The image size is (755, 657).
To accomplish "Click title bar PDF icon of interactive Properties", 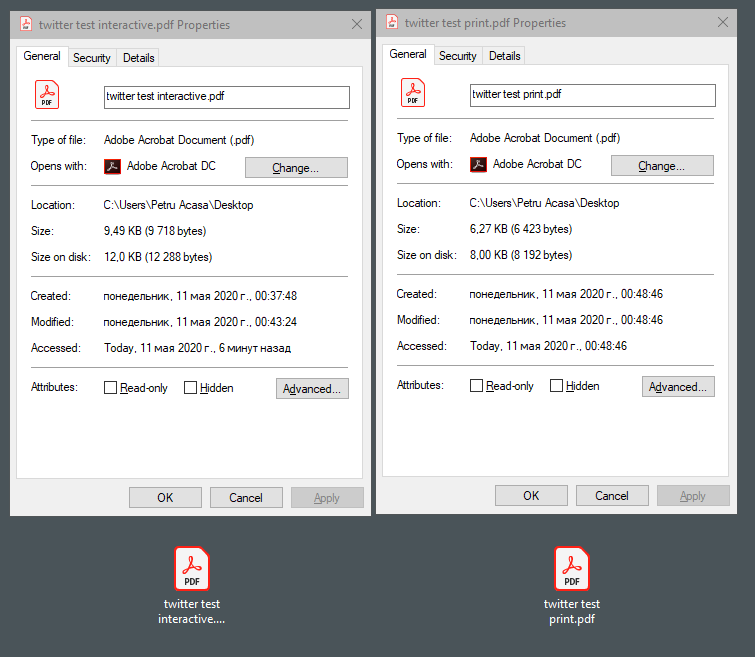I will pyautogui.click(x=26, y=24).
